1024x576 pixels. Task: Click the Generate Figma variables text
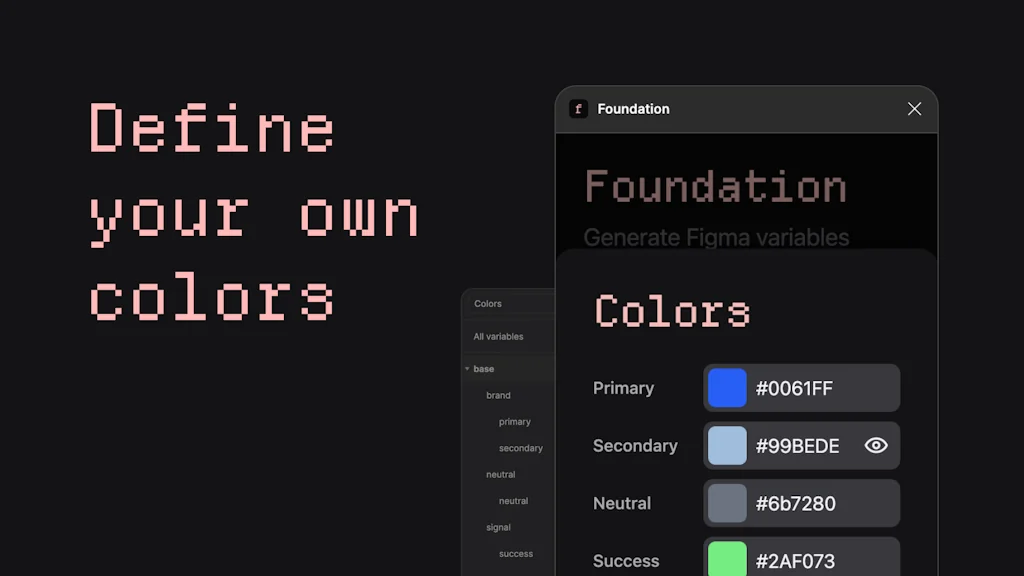(716, 238)
